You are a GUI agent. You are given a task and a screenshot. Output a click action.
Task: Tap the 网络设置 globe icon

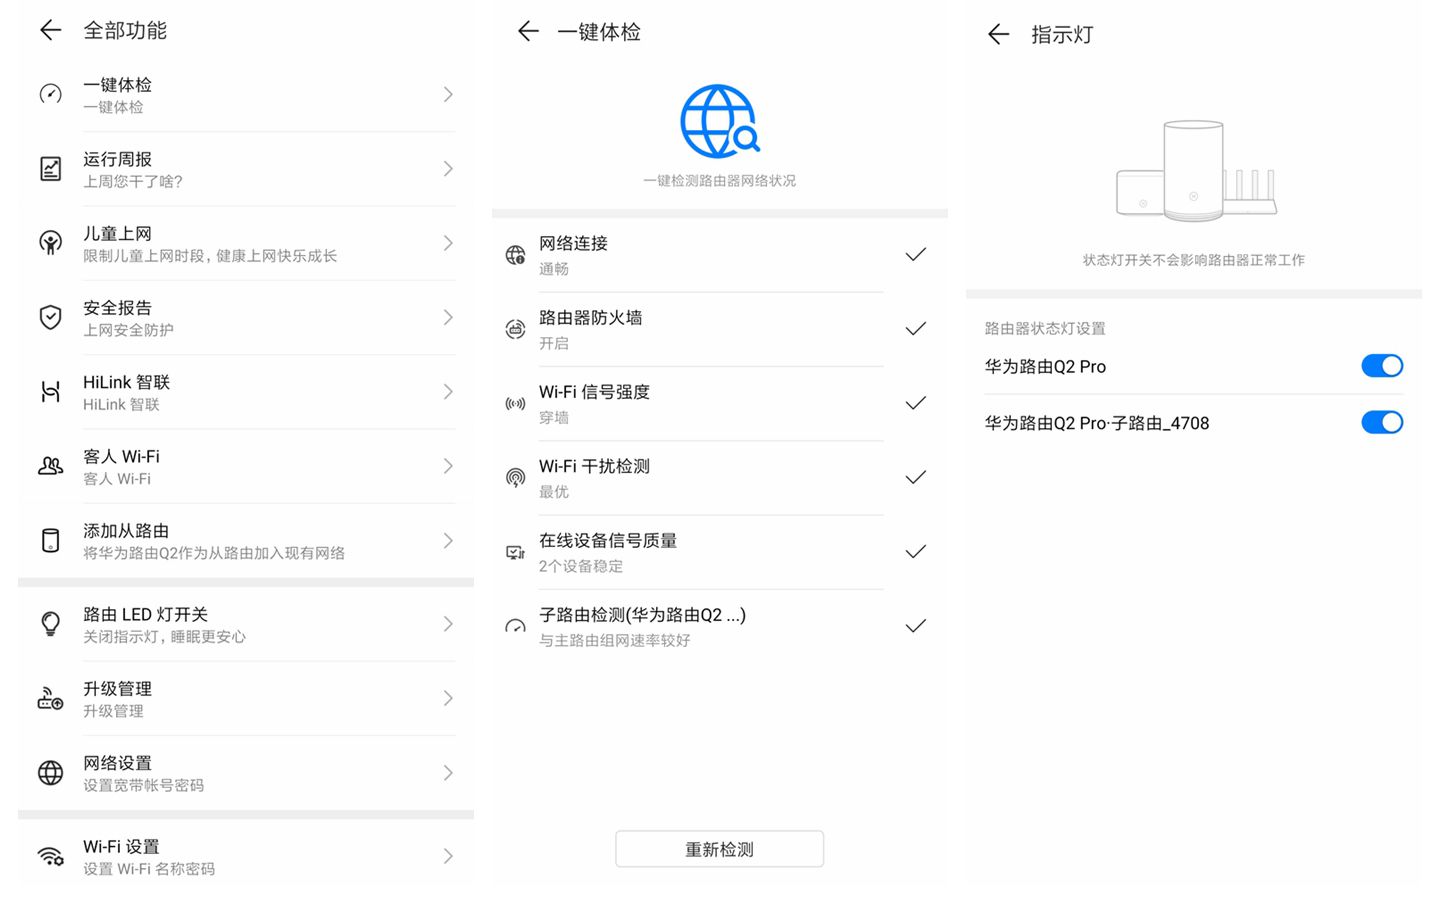[50, 772]
